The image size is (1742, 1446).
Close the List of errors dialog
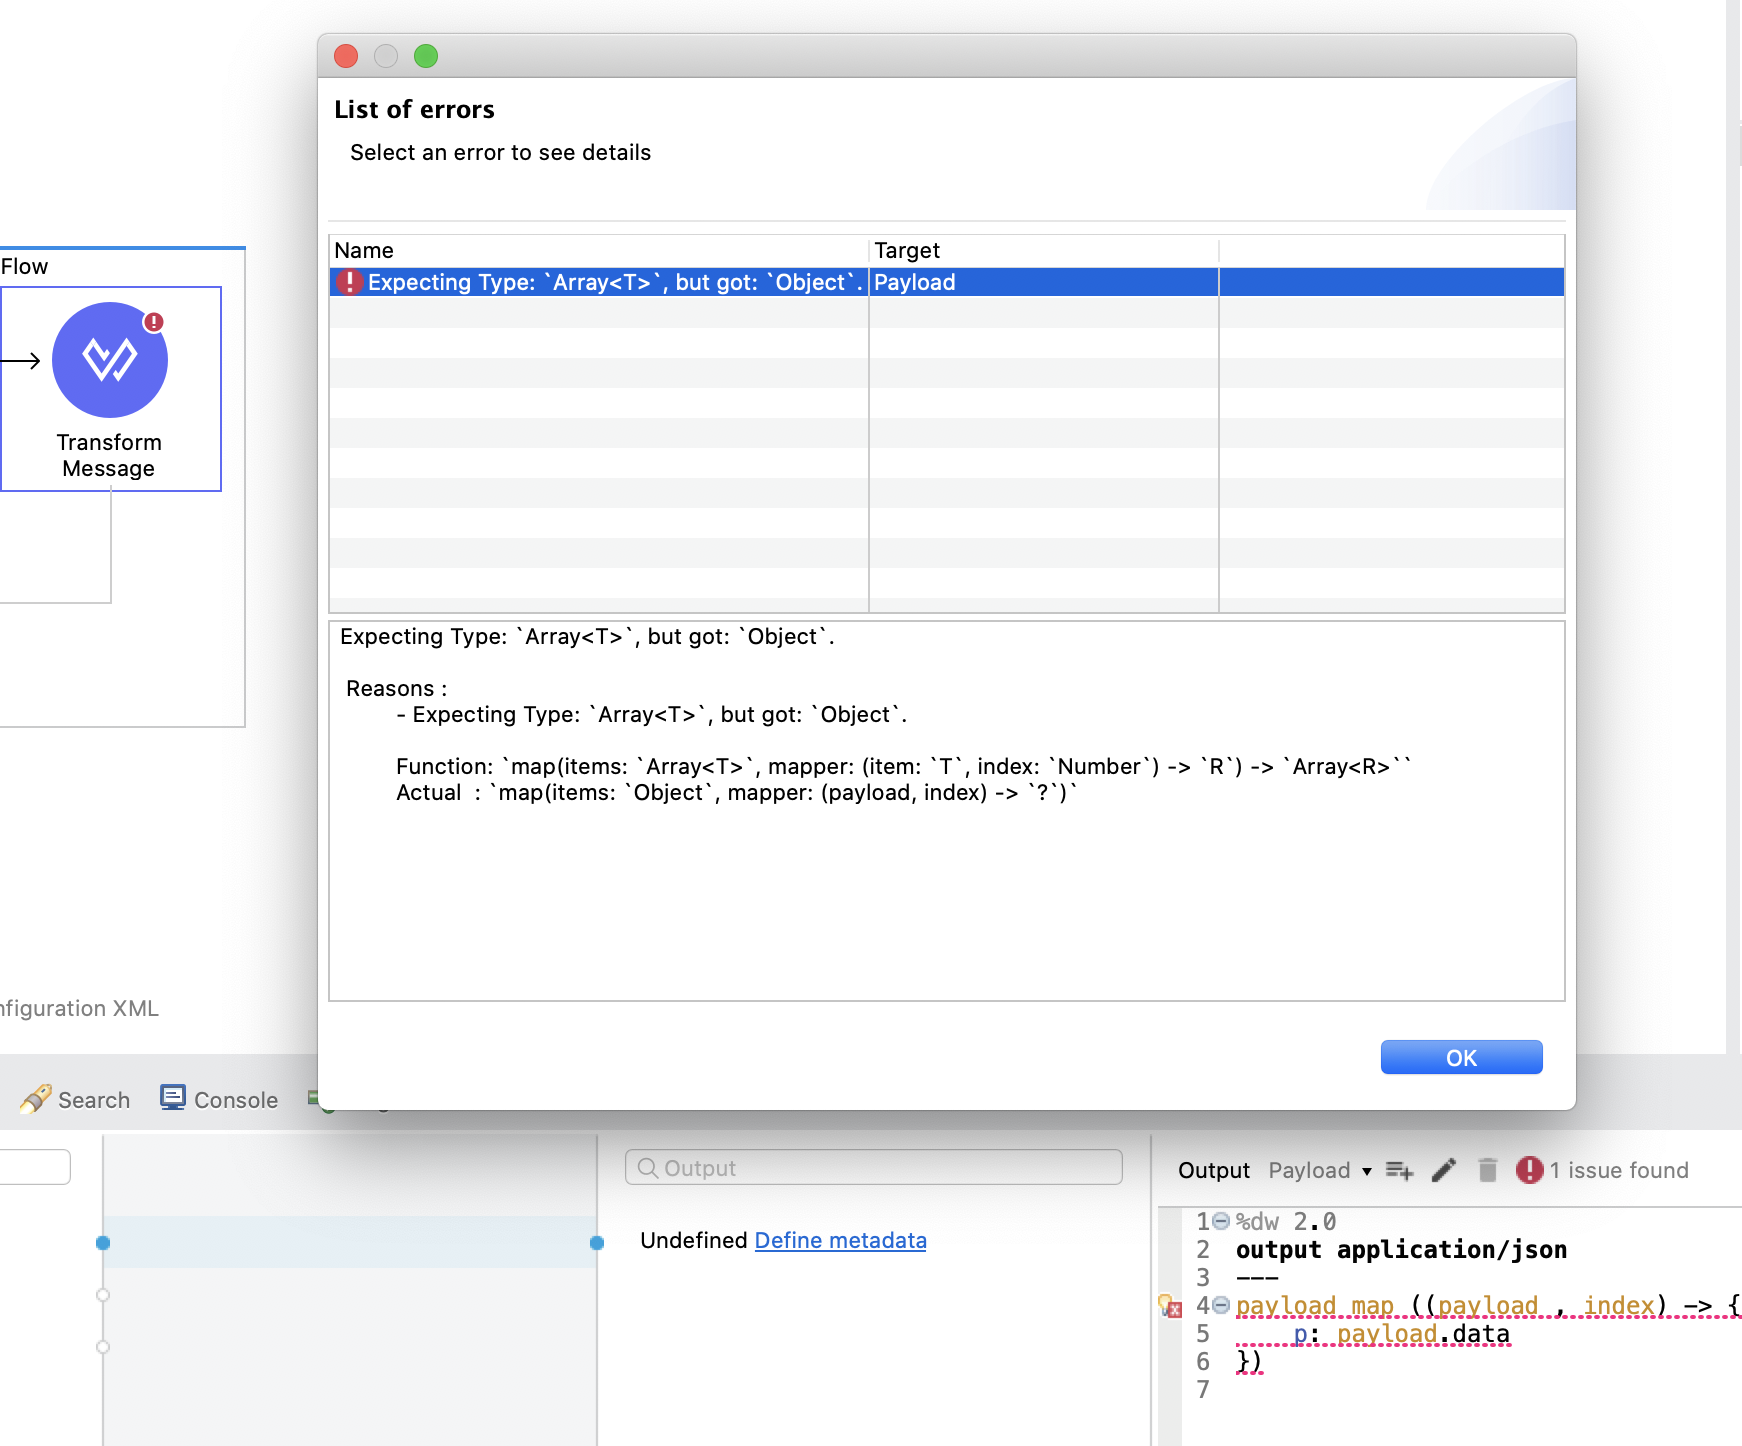click(346, 56)
